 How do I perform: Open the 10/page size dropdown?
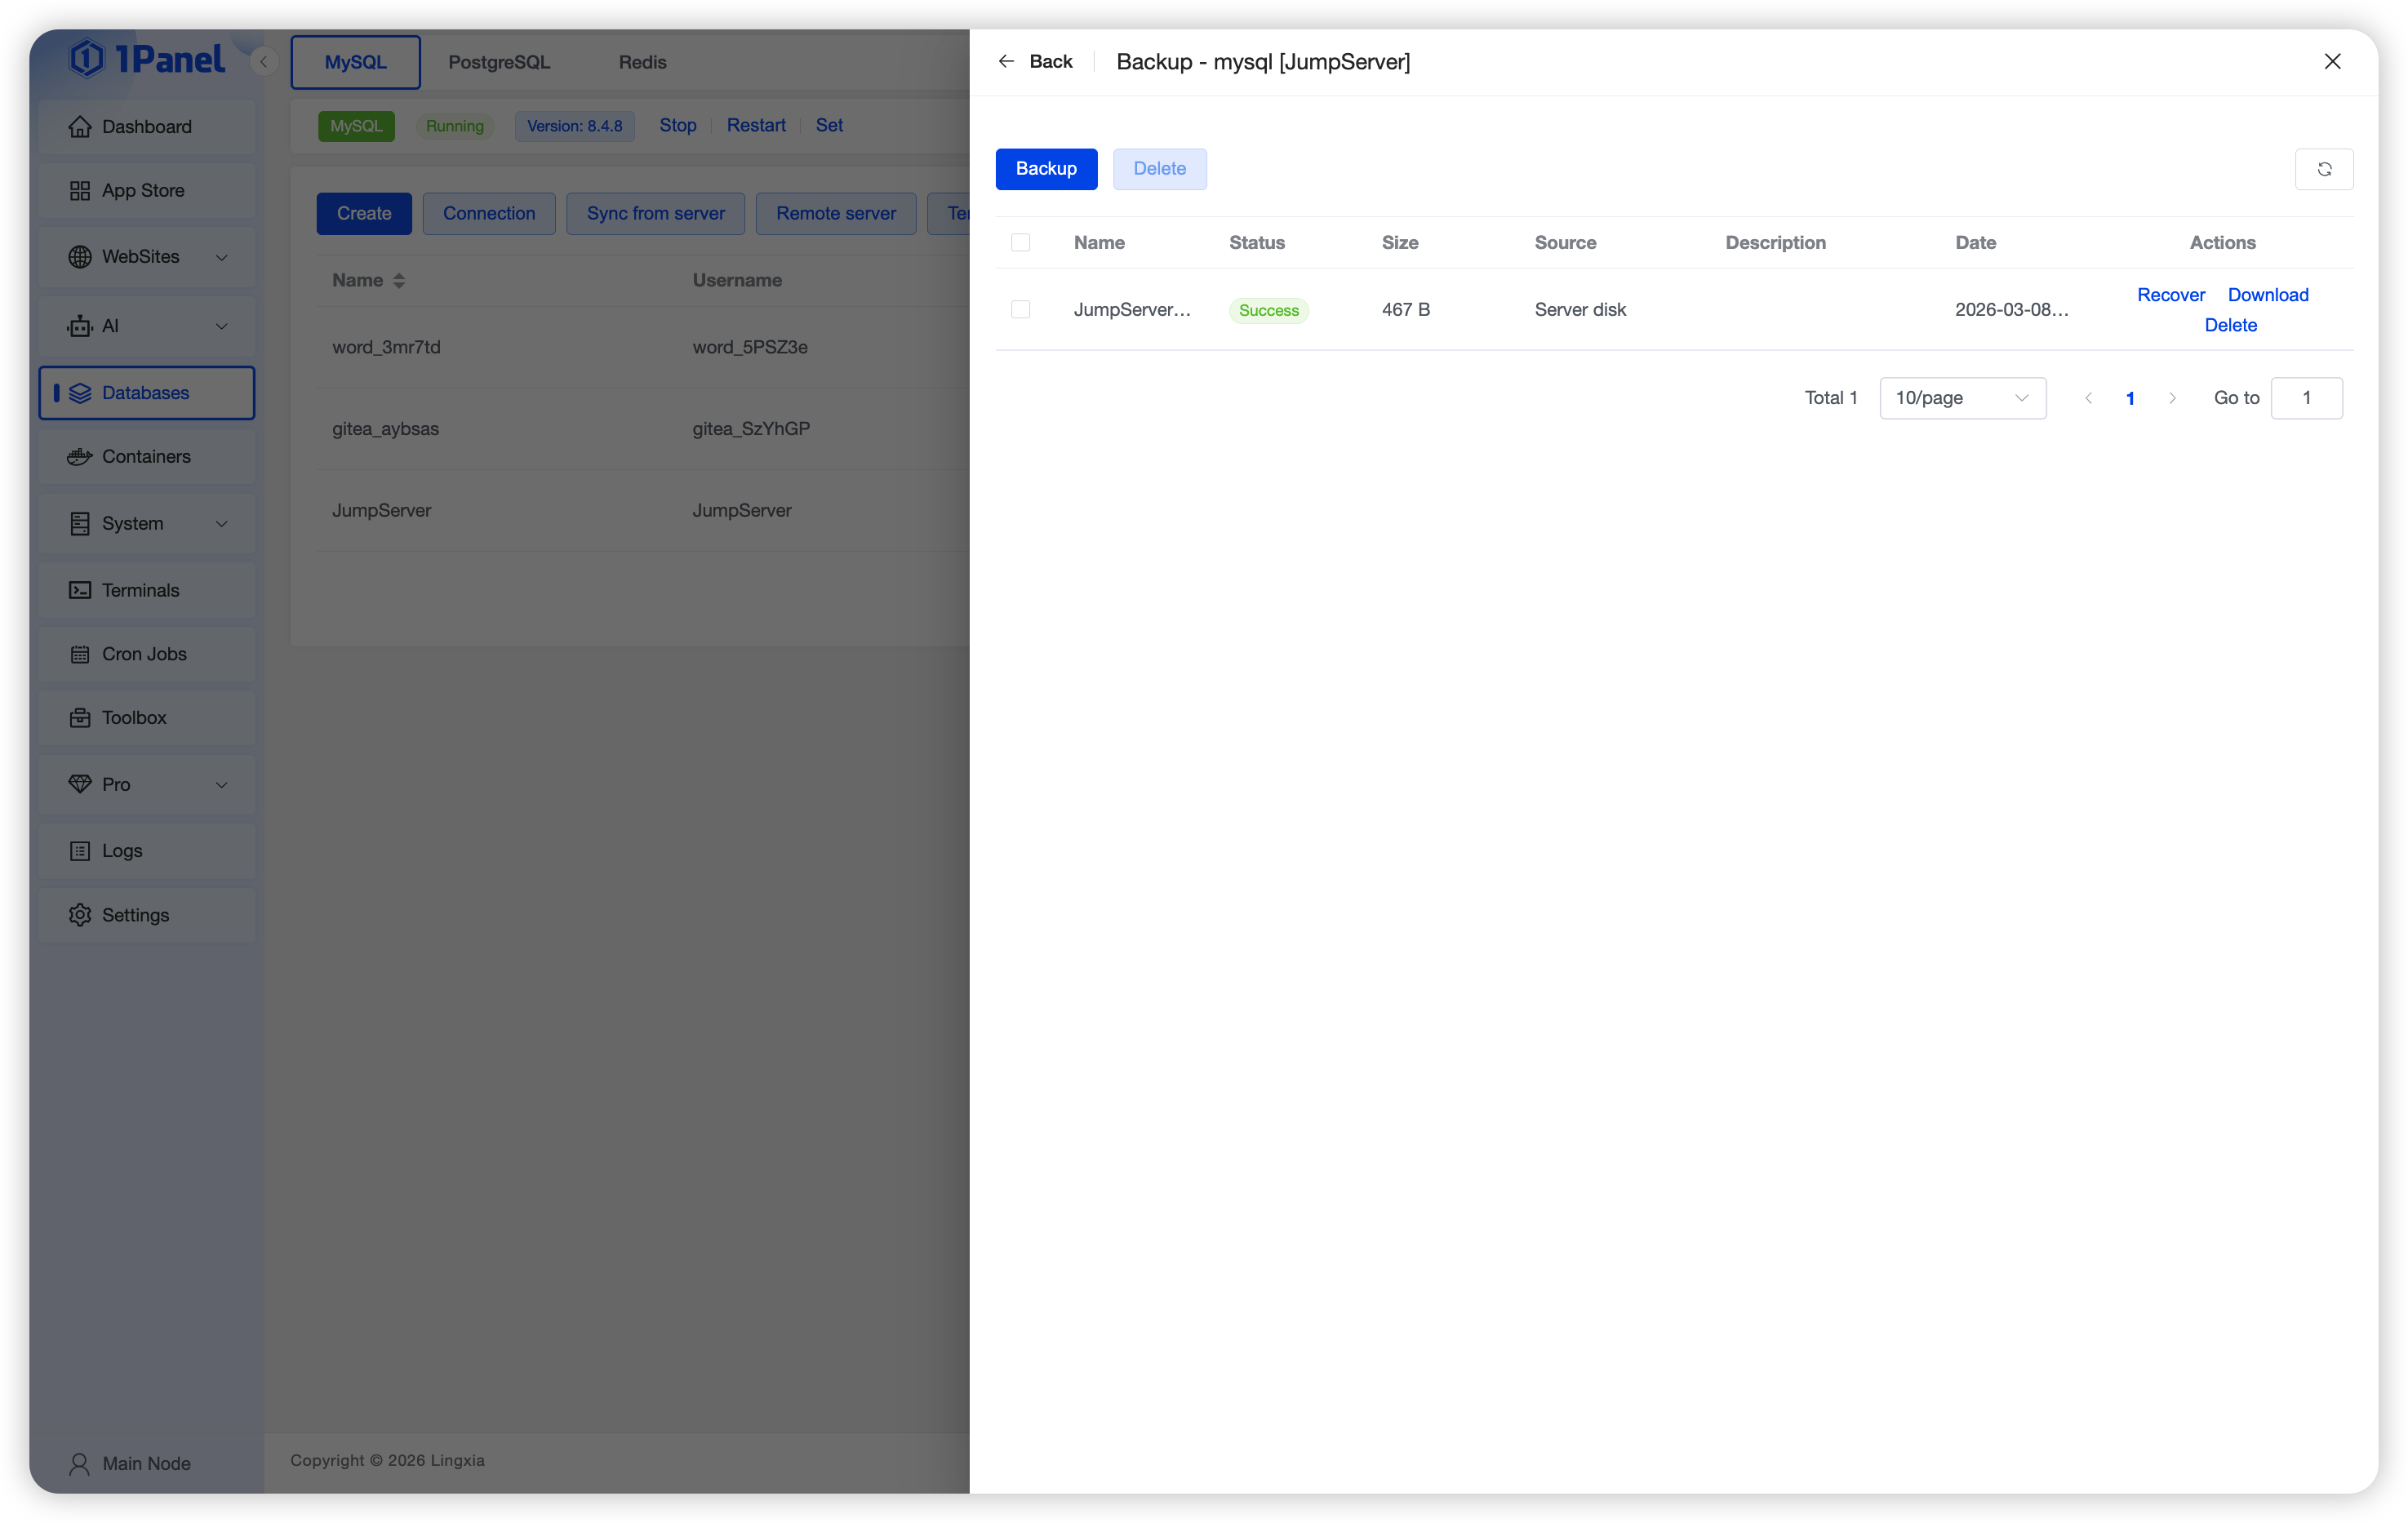click(x=1962, y=398)
